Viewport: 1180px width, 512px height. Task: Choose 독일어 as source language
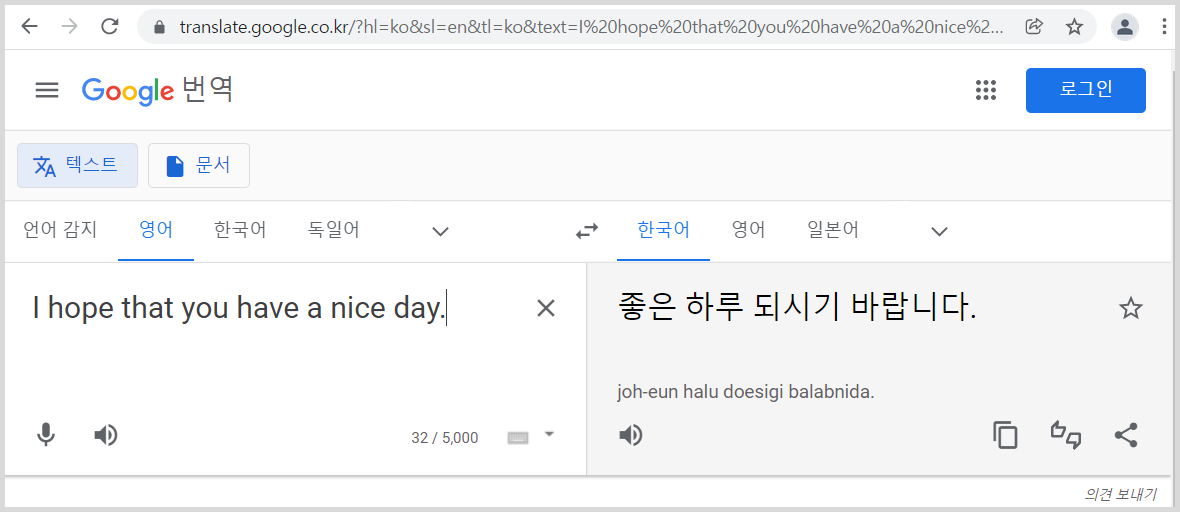[333, 230]
